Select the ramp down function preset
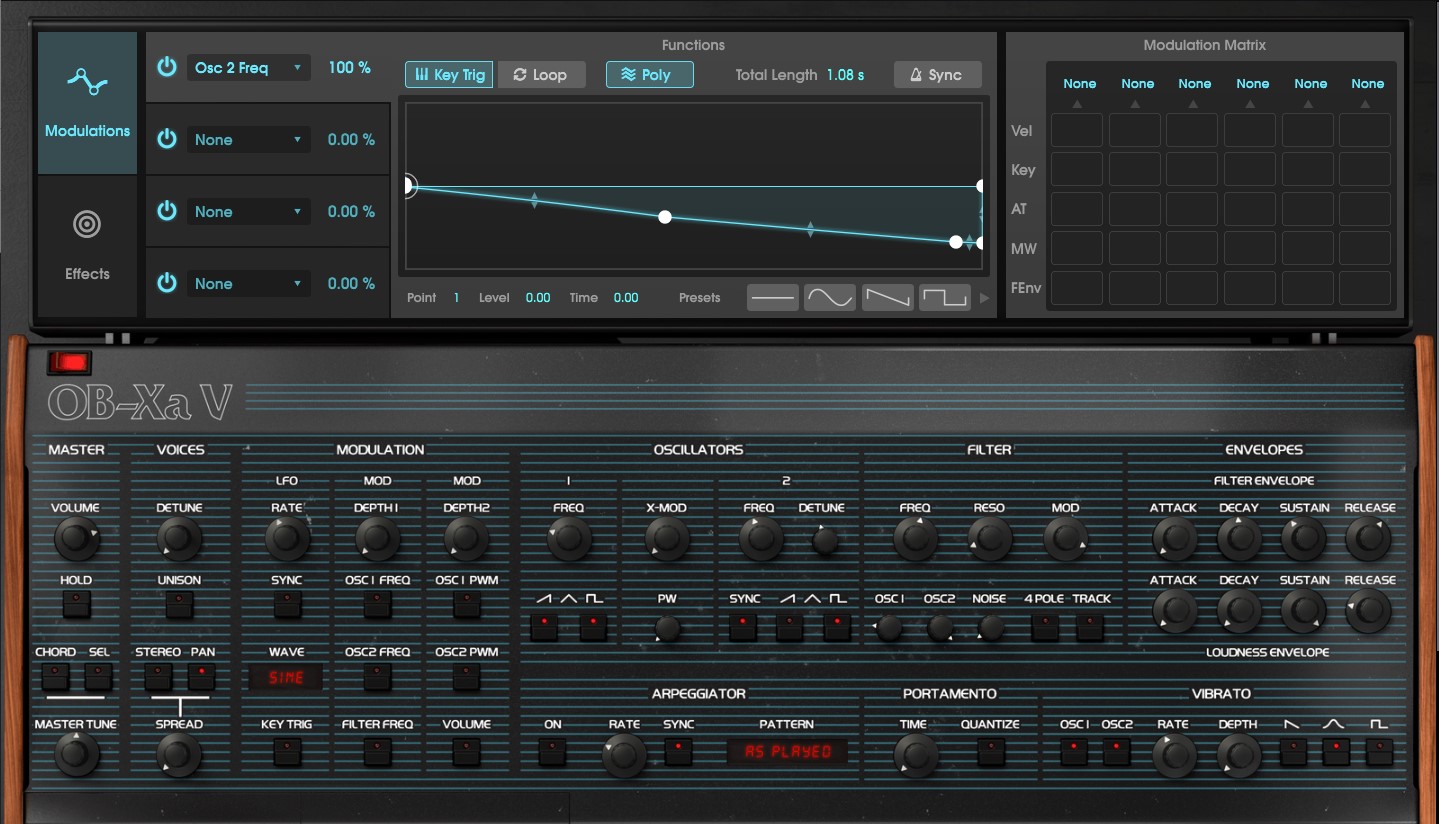This screenshot has width=1439, height=824. point(888,297)
